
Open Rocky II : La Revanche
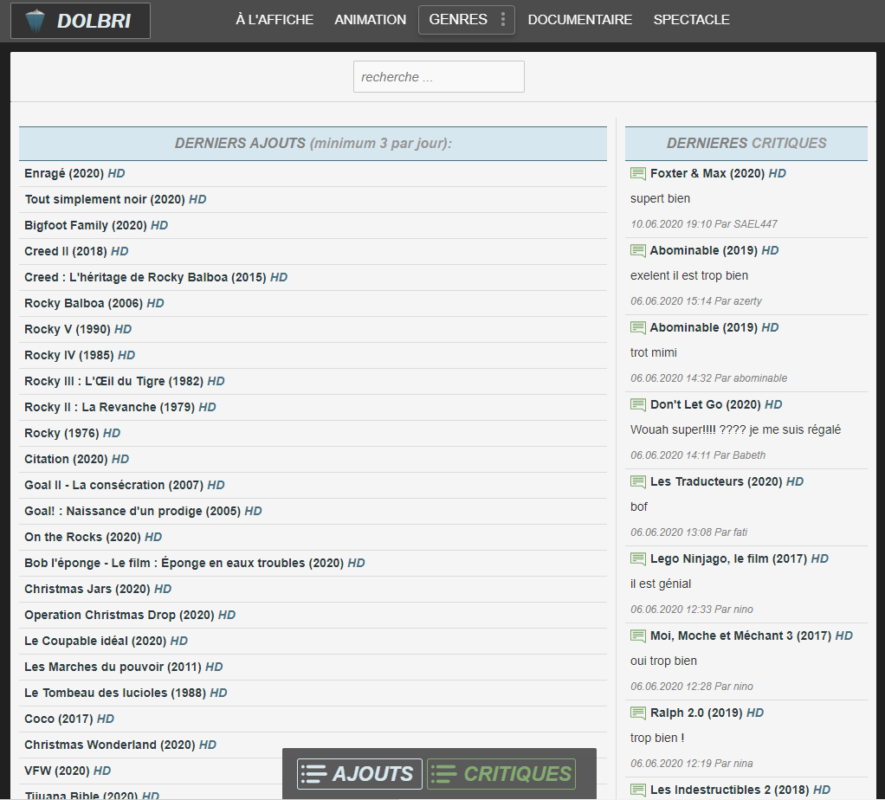pyautogui.click(x=120, y=407)
